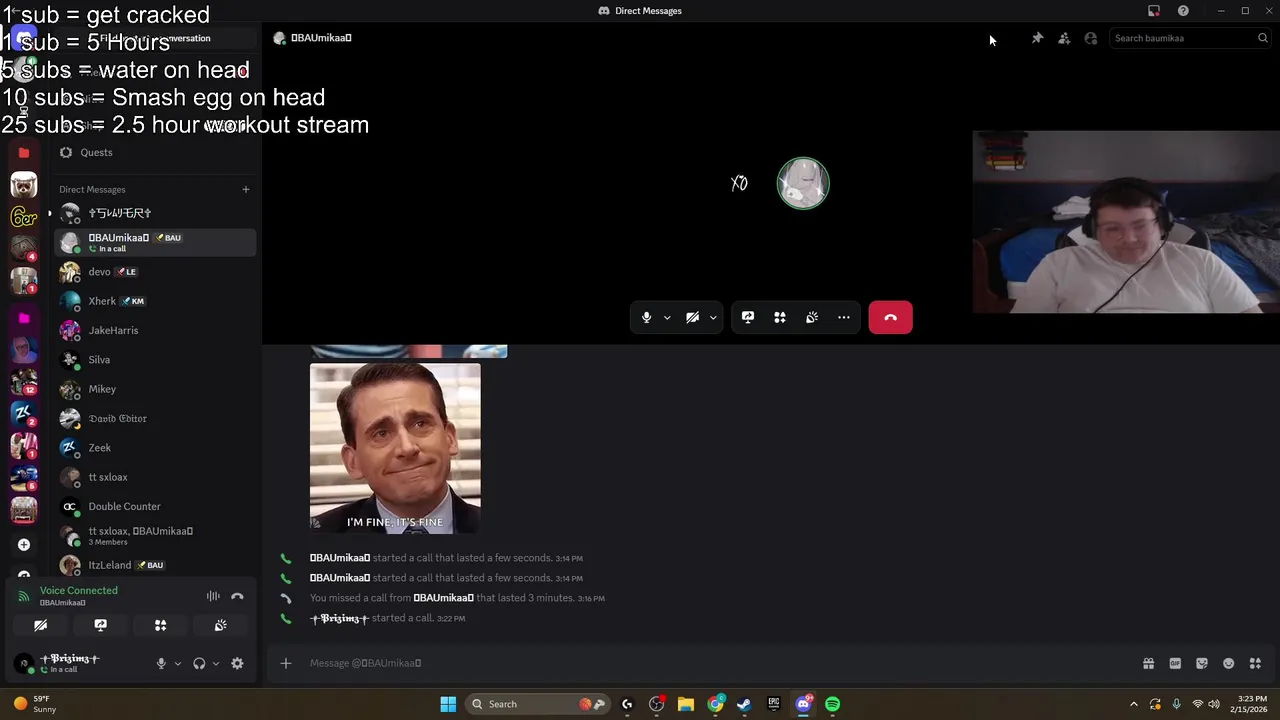Open microphone options arrow in call controls

coord(667,317)
